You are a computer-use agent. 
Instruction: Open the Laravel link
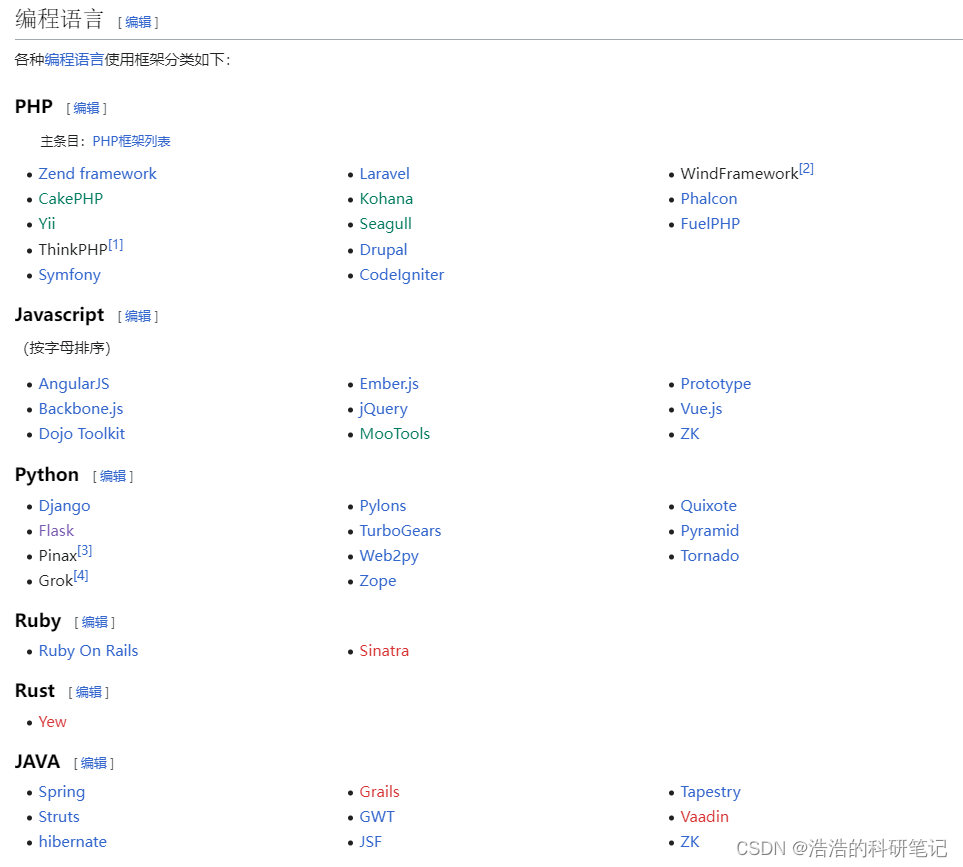click(384, 174)
